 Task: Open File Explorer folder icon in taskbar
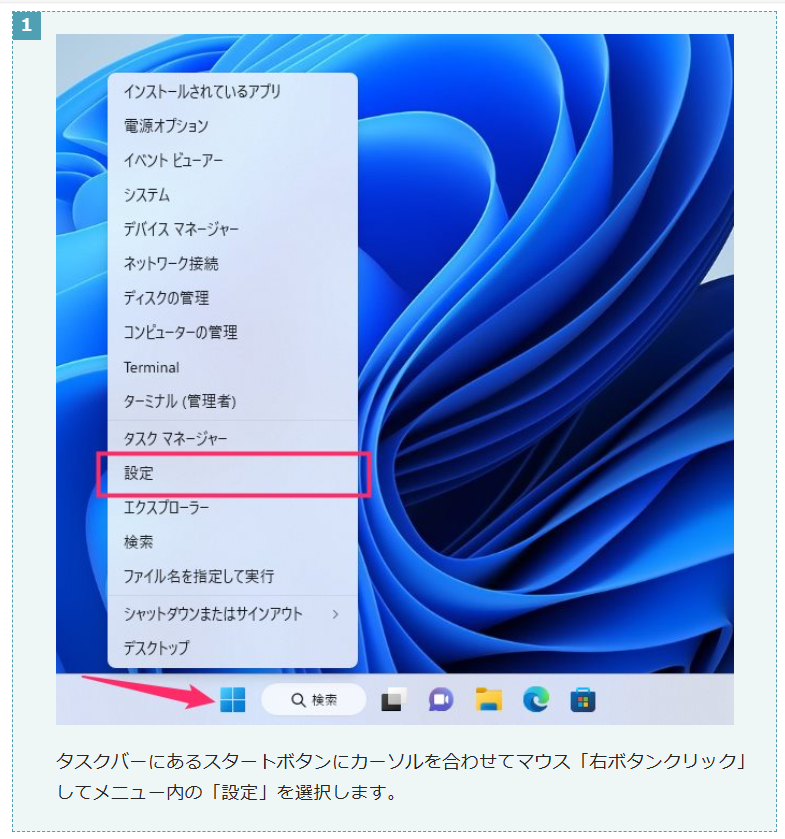[x=489, y=699]
